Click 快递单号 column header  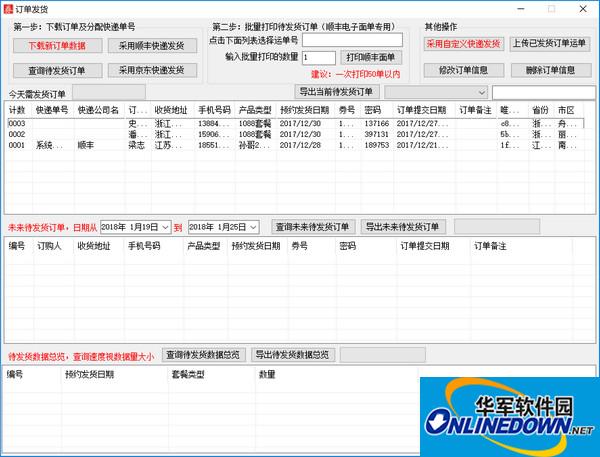tap(52, 110)
